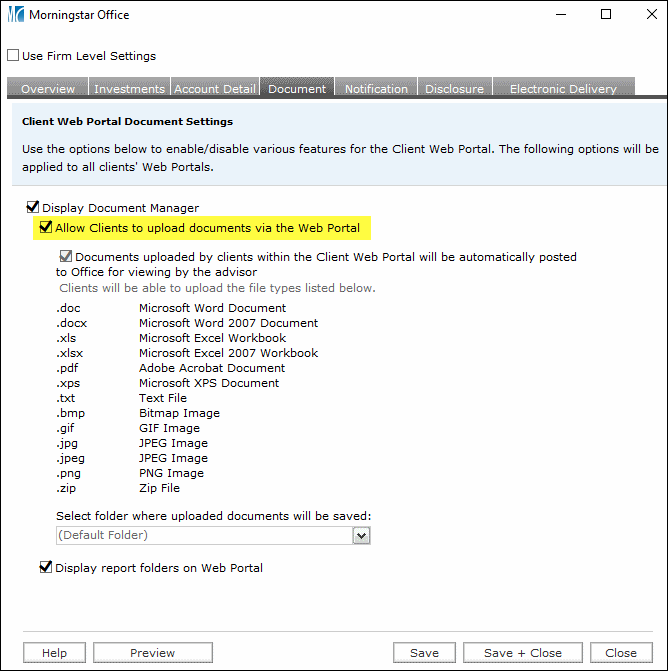Click Save + Close button

point(523,653)
